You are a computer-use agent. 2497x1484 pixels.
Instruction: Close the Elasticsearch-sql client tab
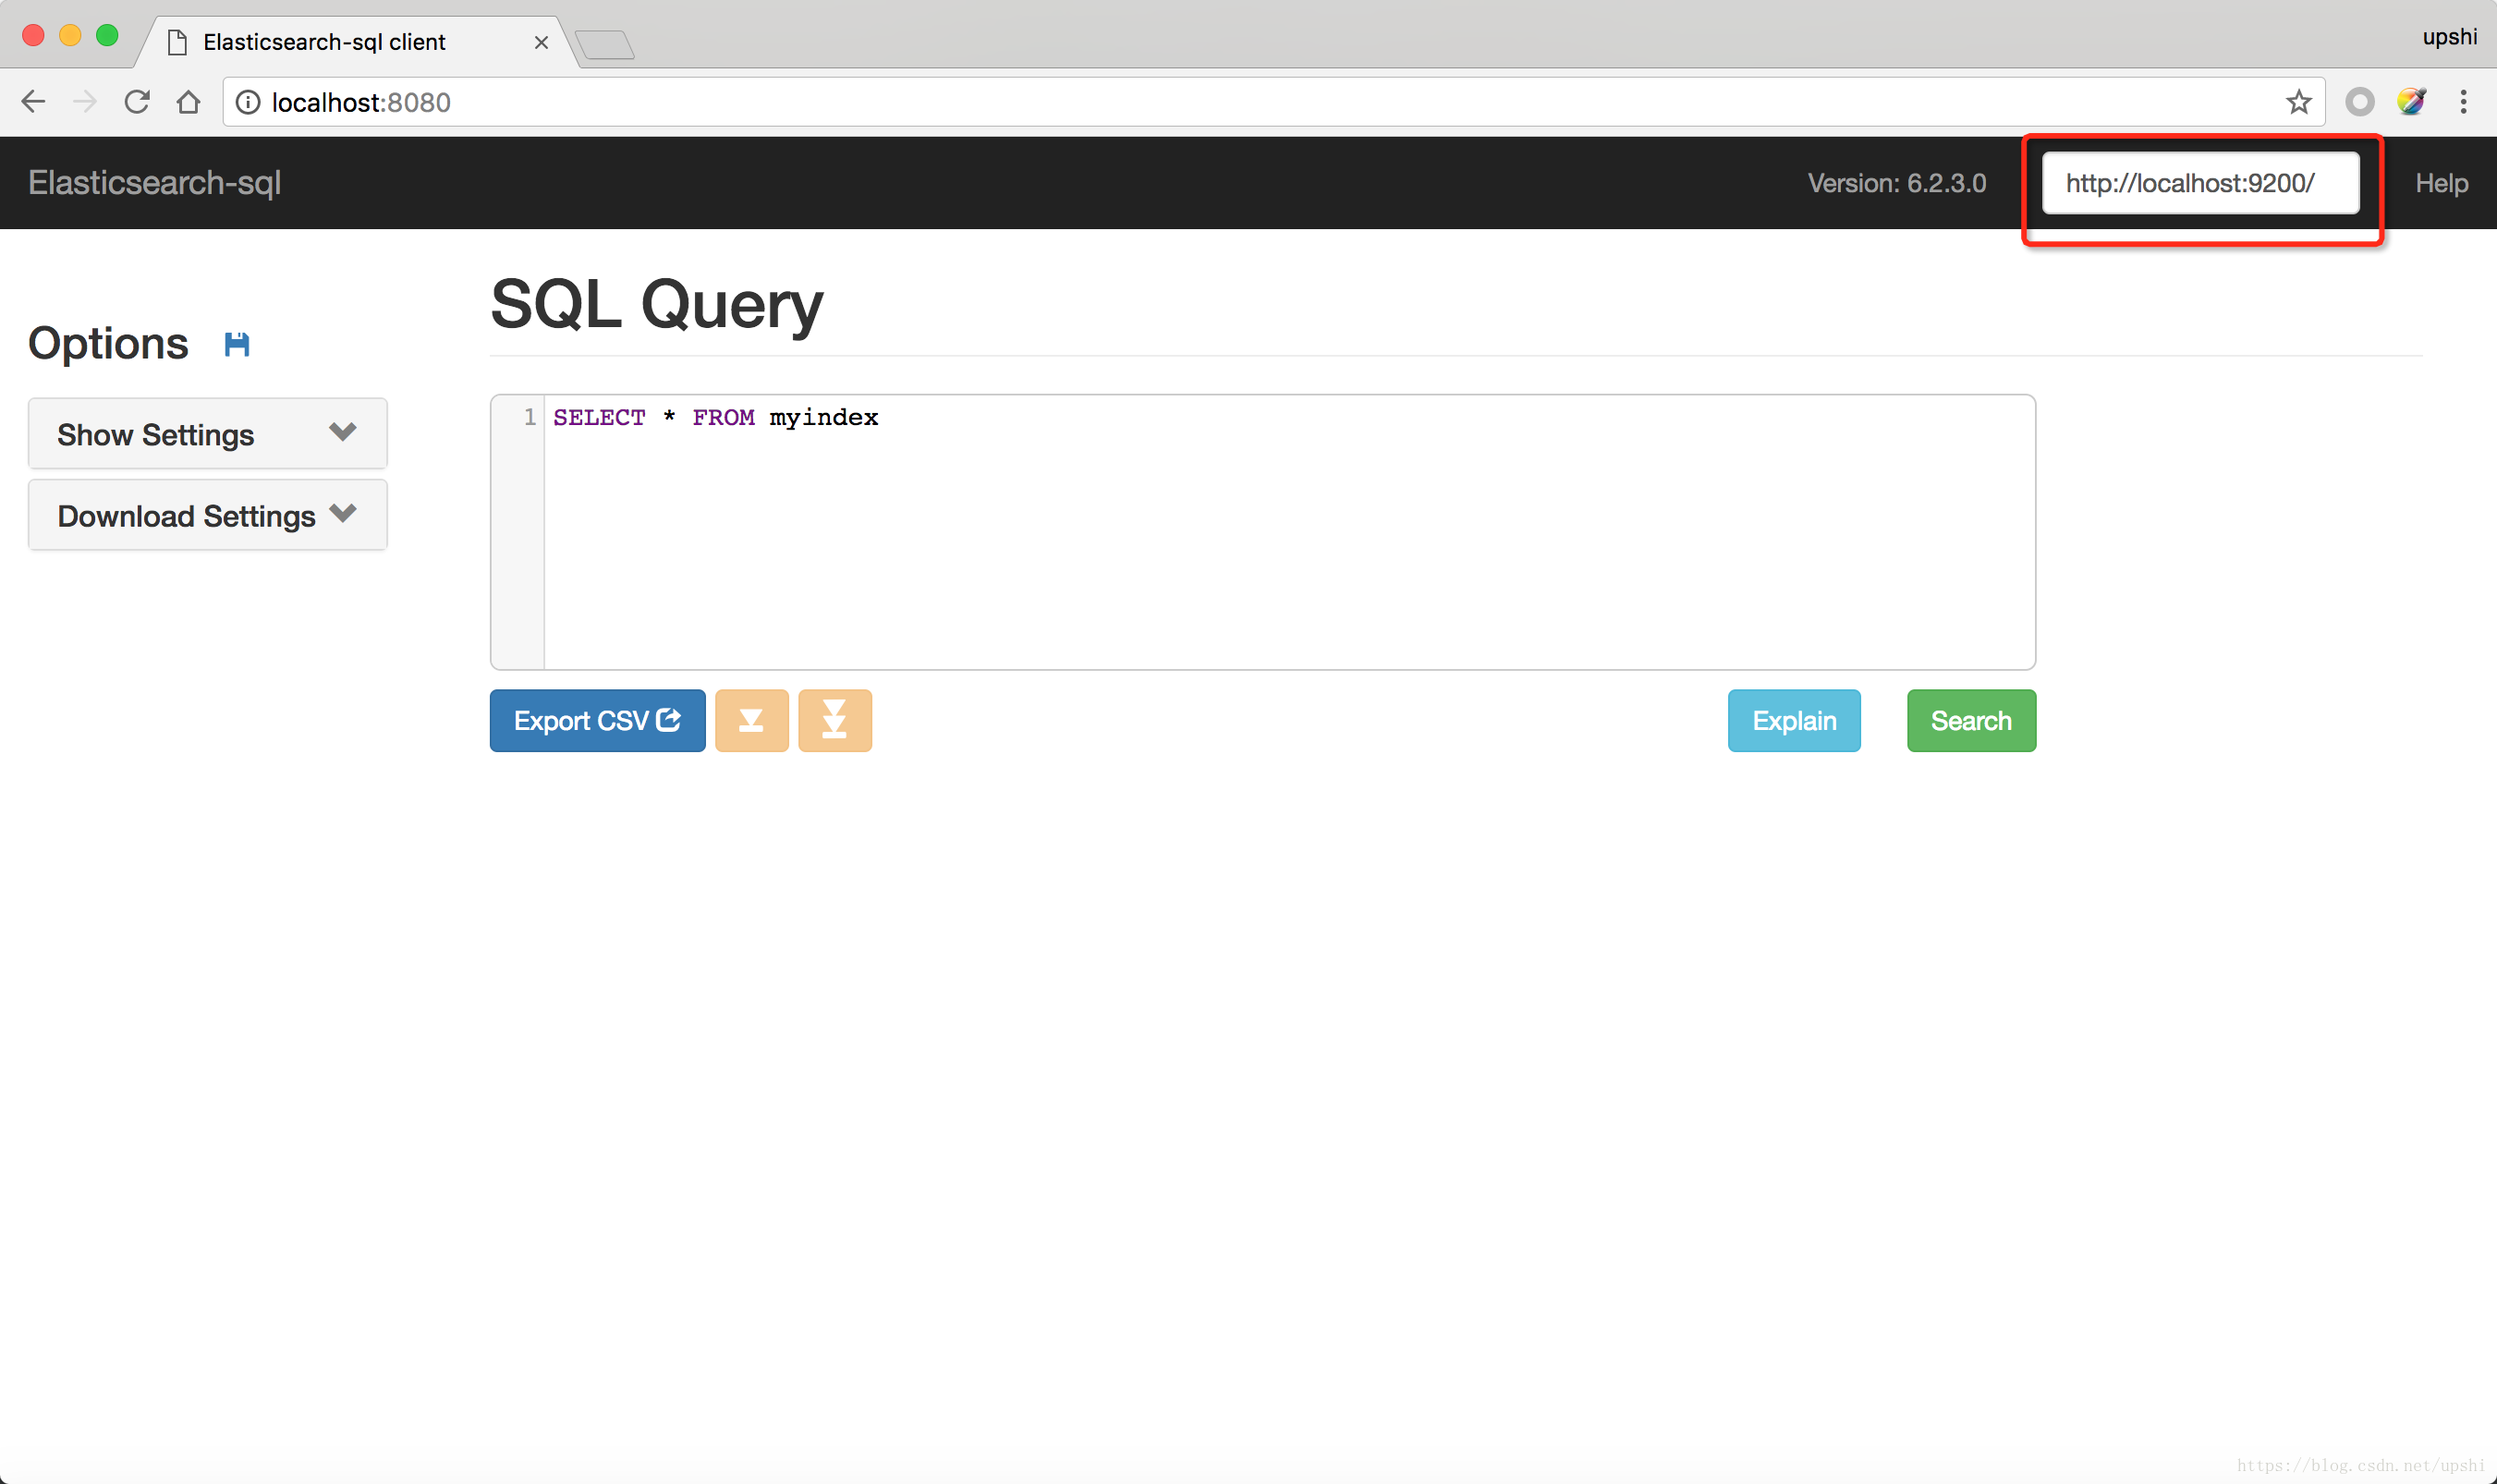541,42
